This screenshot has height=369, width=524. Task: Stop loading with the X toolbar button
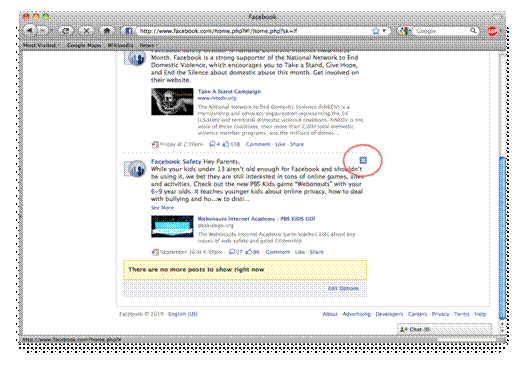click(x=86, y=31)
